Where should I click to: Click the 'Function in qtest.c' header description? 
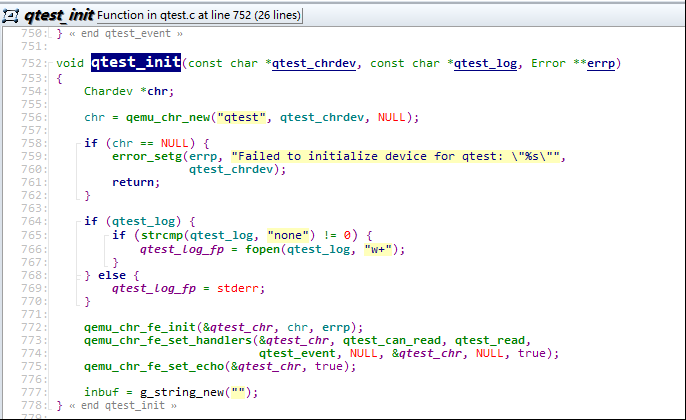click(204, 17)
